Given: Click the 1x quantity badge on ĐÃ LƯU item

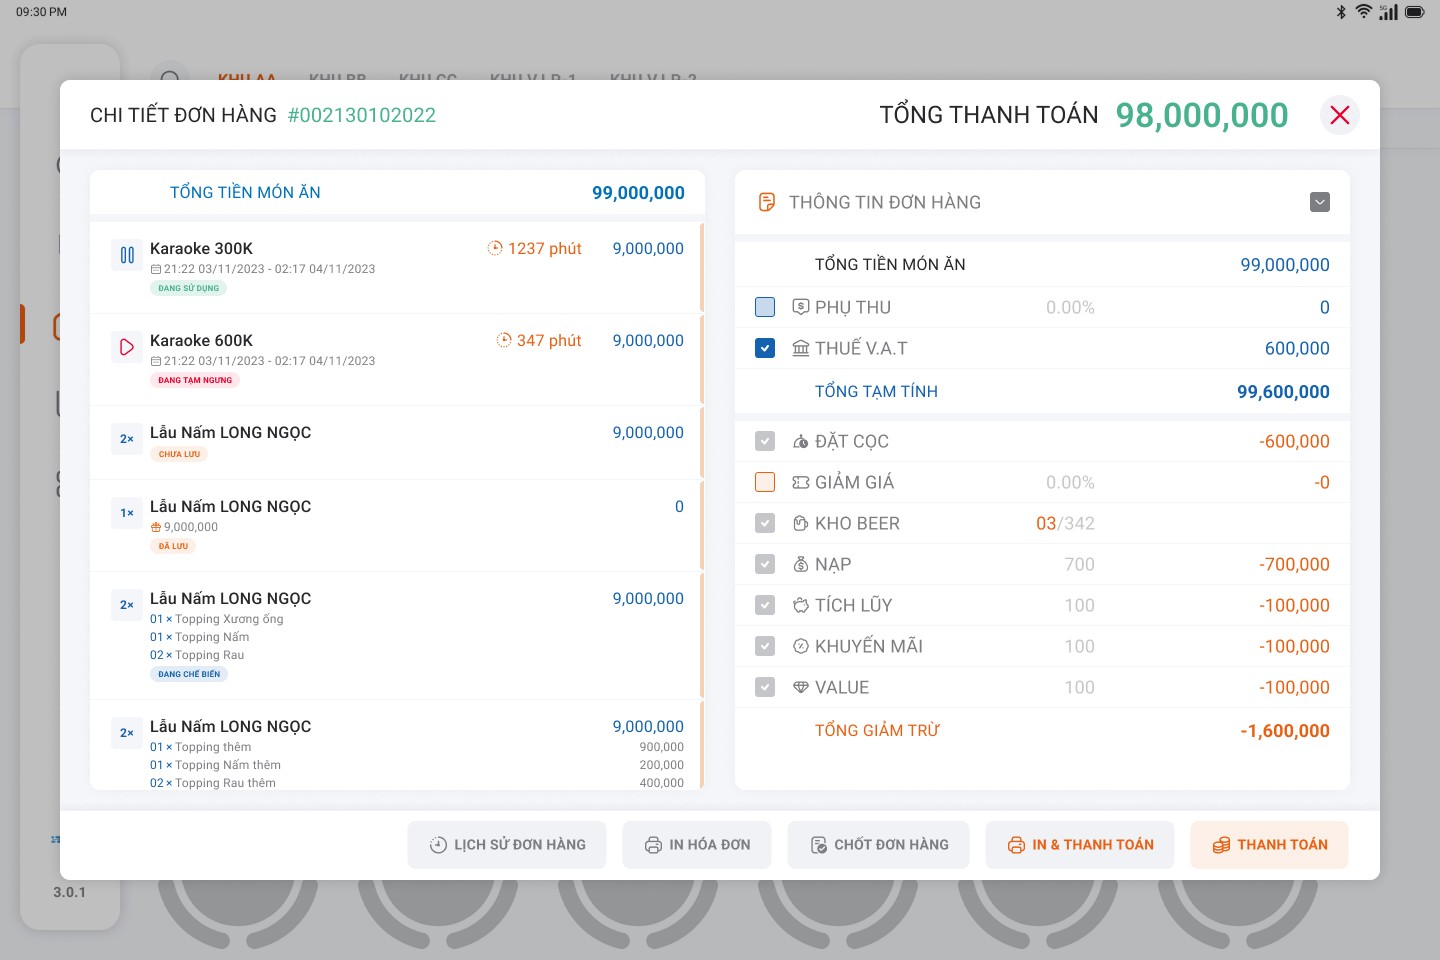Looking at the screenshot, I should point(127,513).
